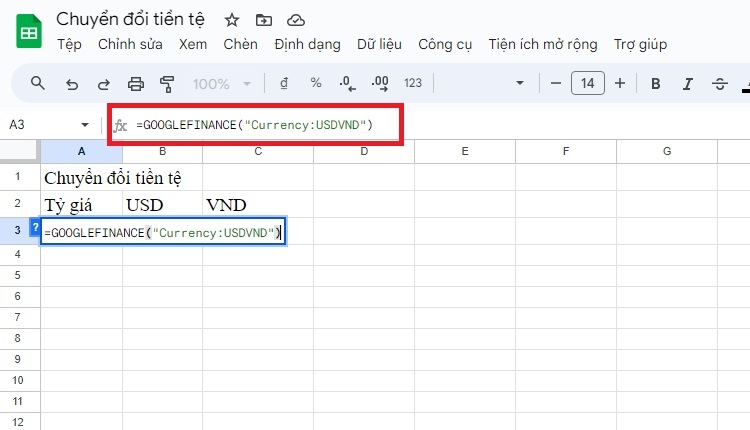Viewport: 750px width, 430px height.
Task: Activate paint format tool
Action: tap(166, 84)
